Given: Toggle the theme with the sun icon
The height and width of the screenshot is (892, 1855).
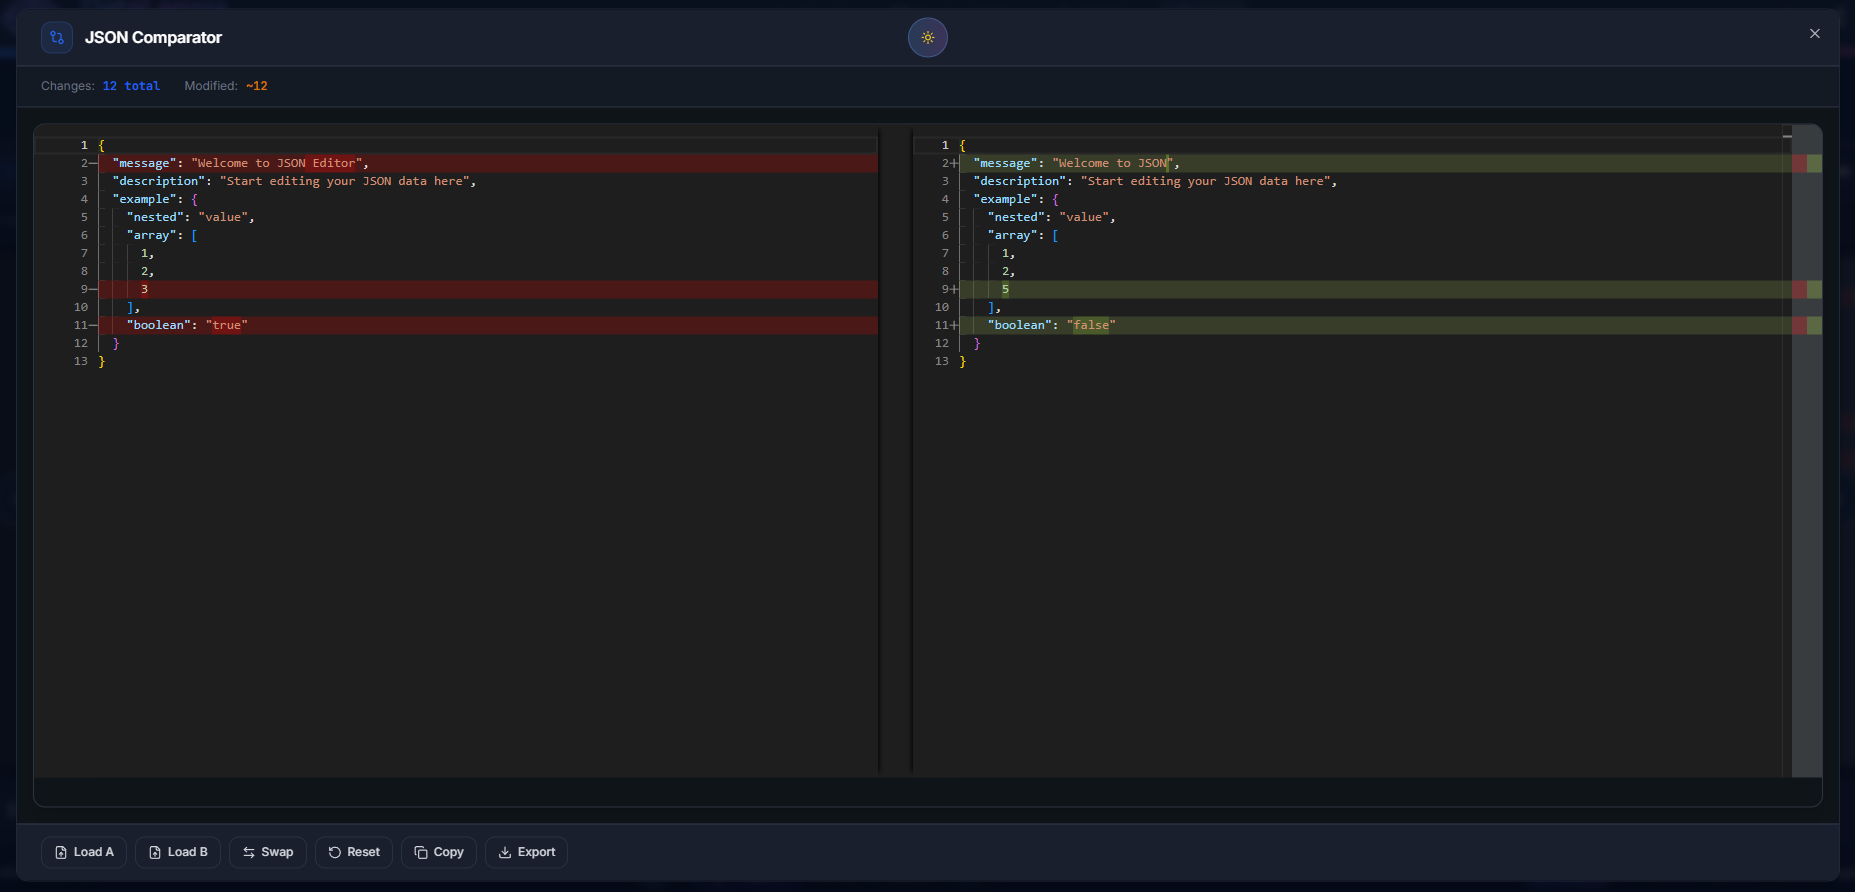Looking at the screenshot, I should (x=927, y=38).
